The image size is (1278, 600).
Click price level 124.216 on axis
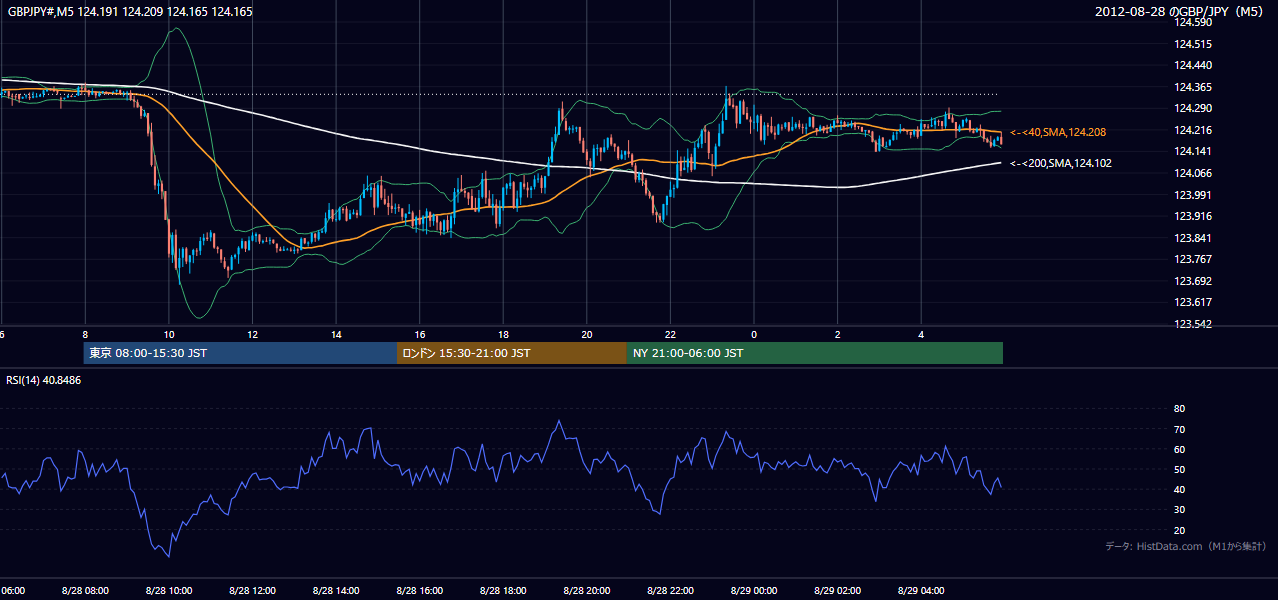(x=1192, y=130)
